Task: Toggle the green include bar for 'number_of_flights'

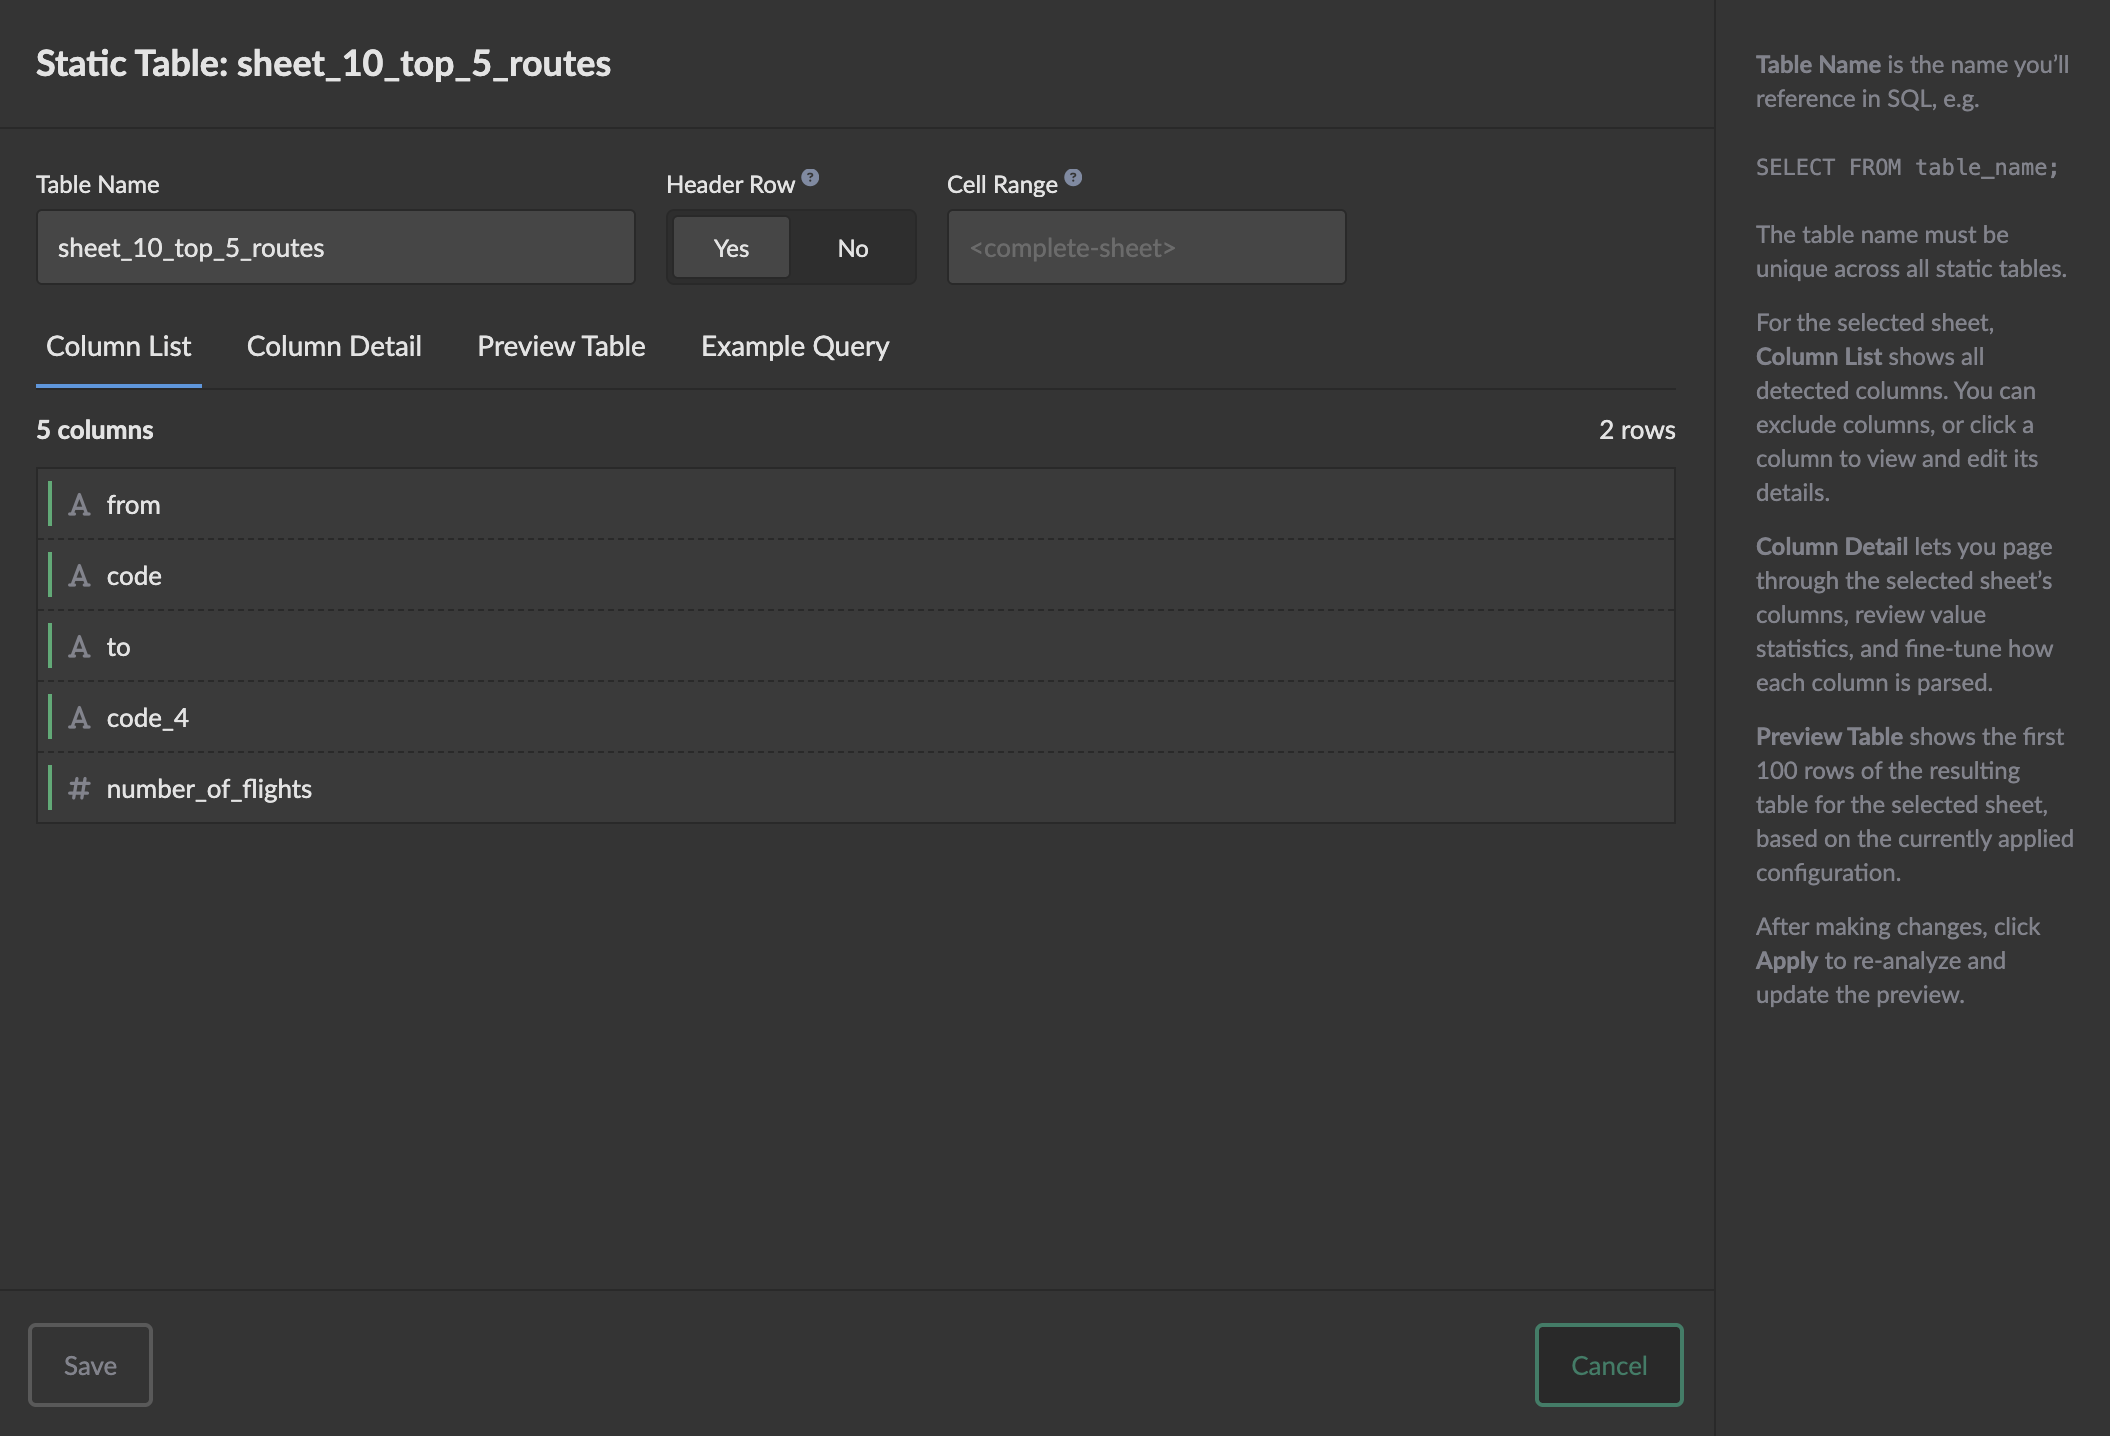Action: (50, 789)
